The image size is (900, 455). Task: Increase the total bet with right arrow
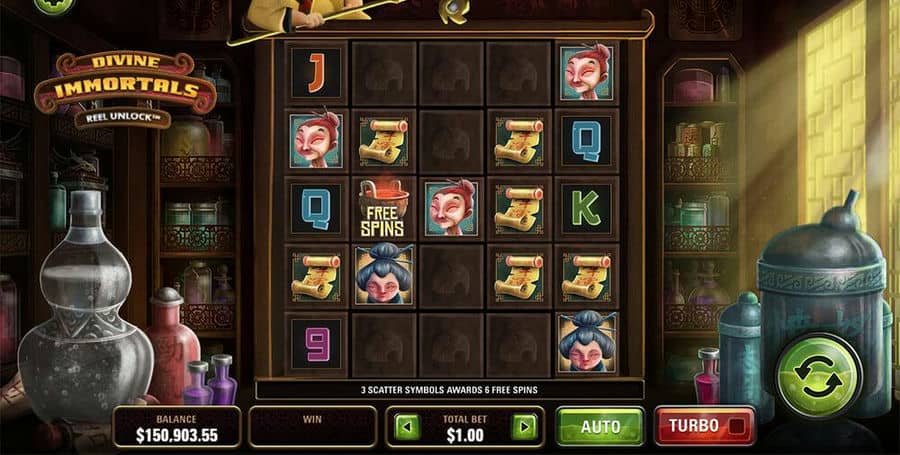(524, 427)
